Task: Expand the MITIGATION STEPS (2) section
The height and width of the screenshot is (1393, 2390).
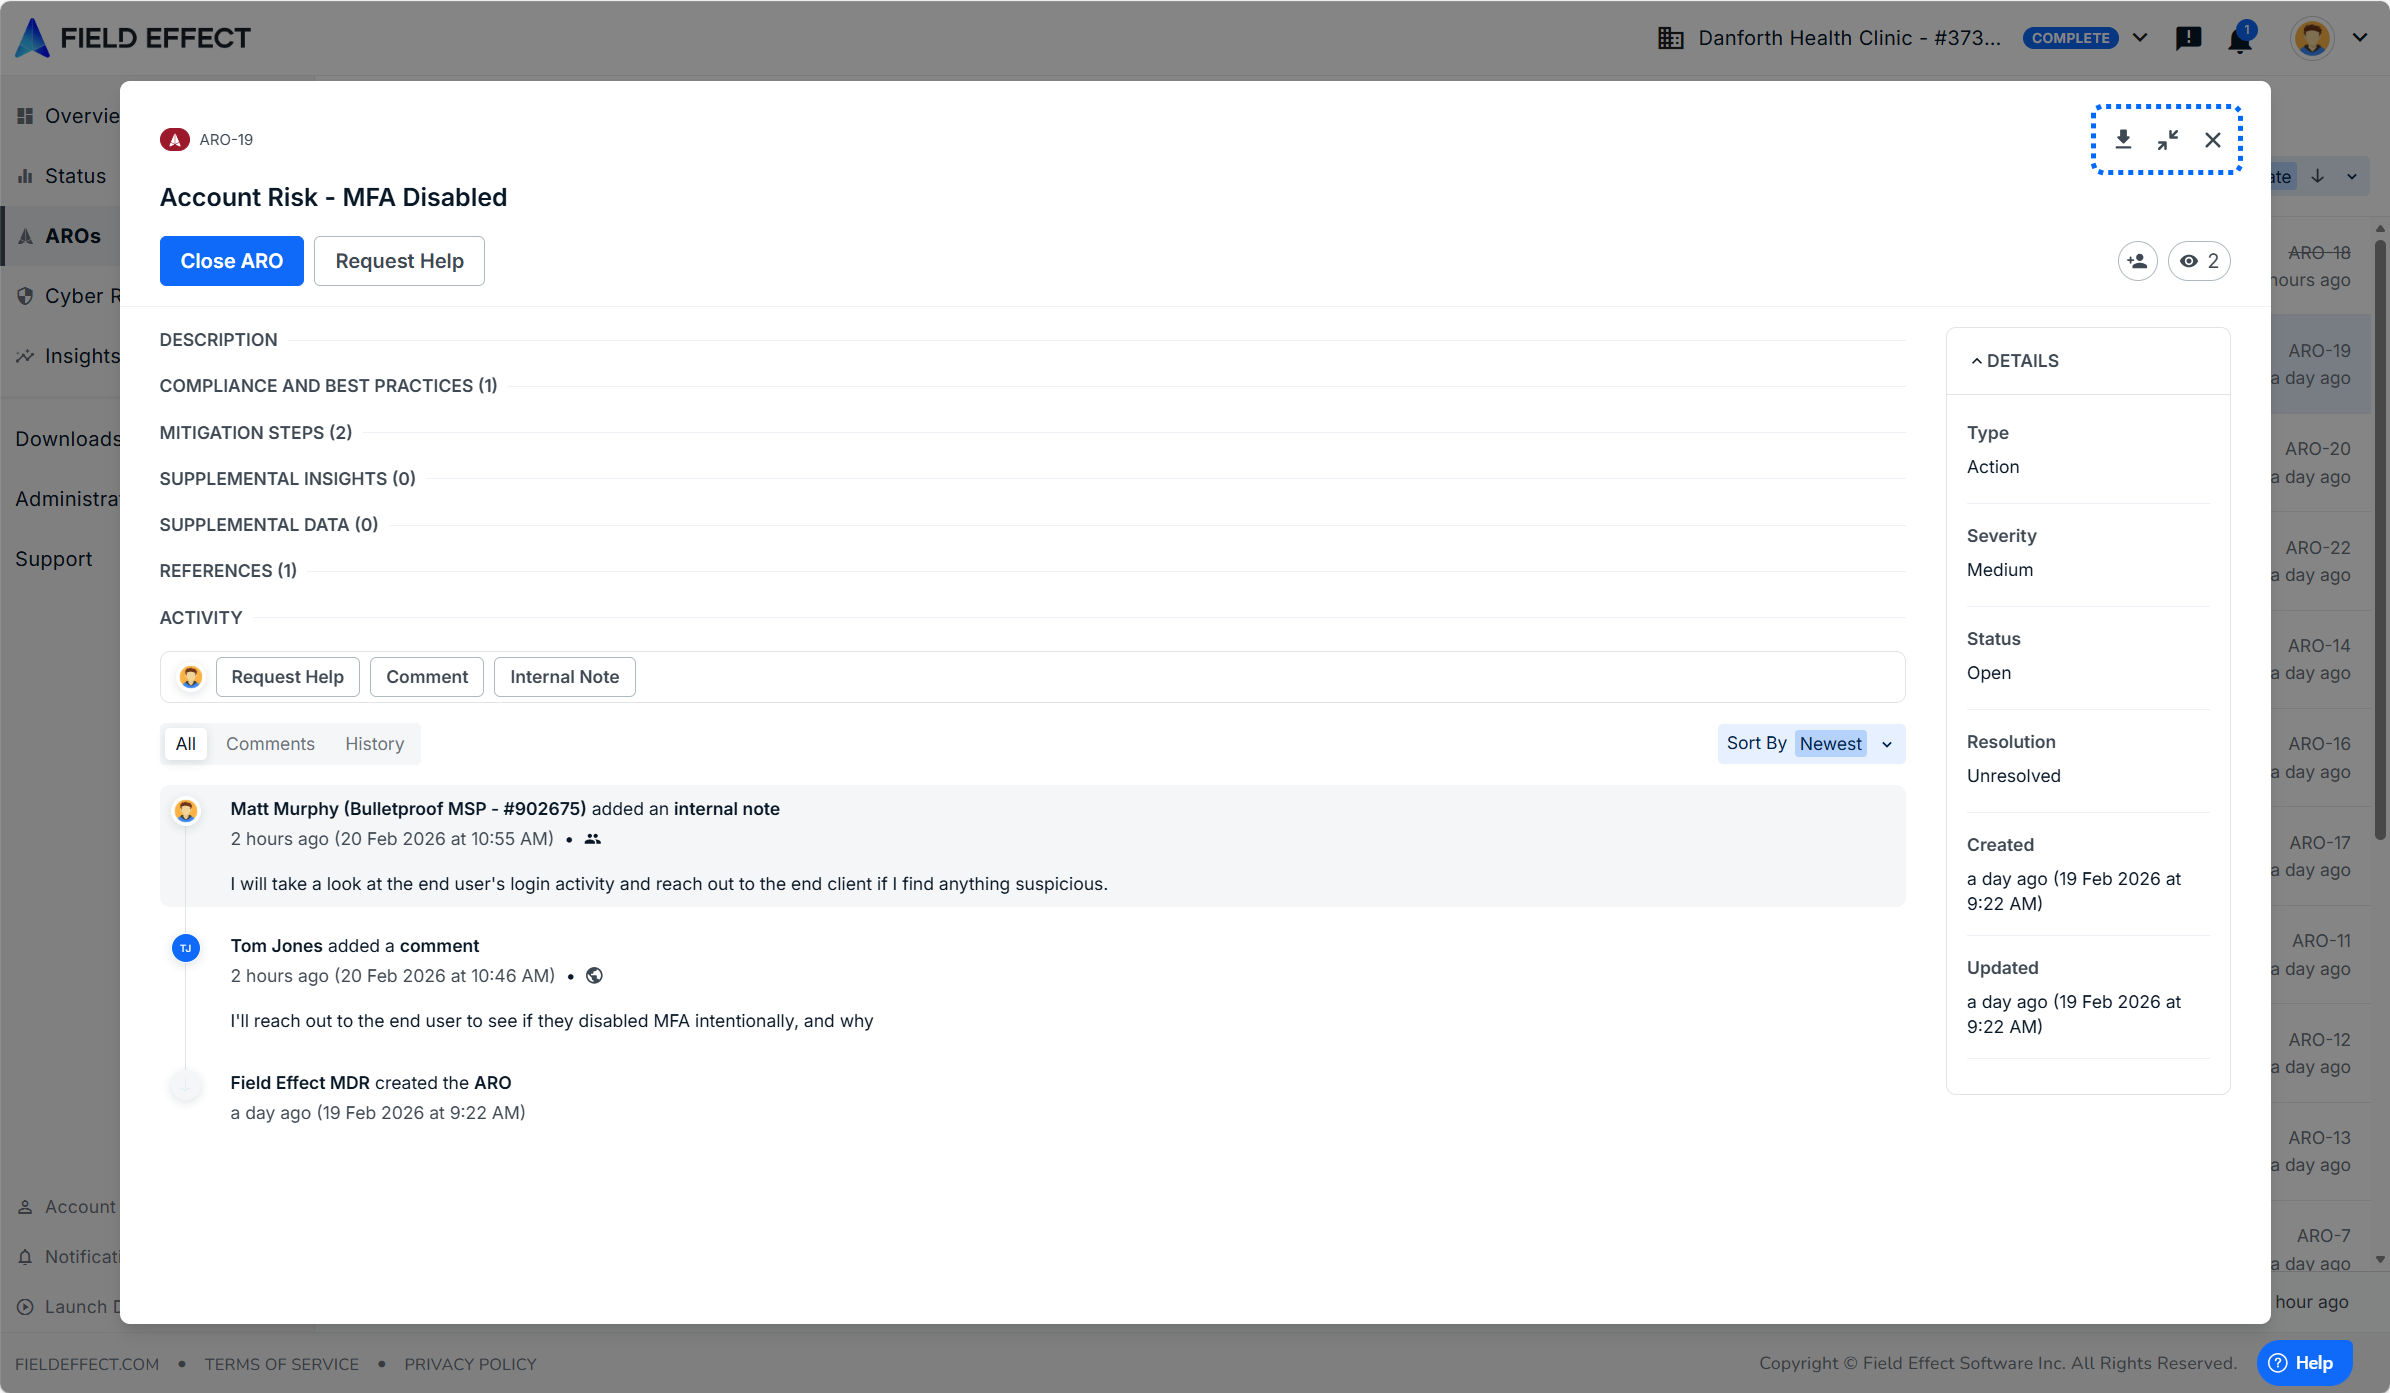Action: (256, 433)
